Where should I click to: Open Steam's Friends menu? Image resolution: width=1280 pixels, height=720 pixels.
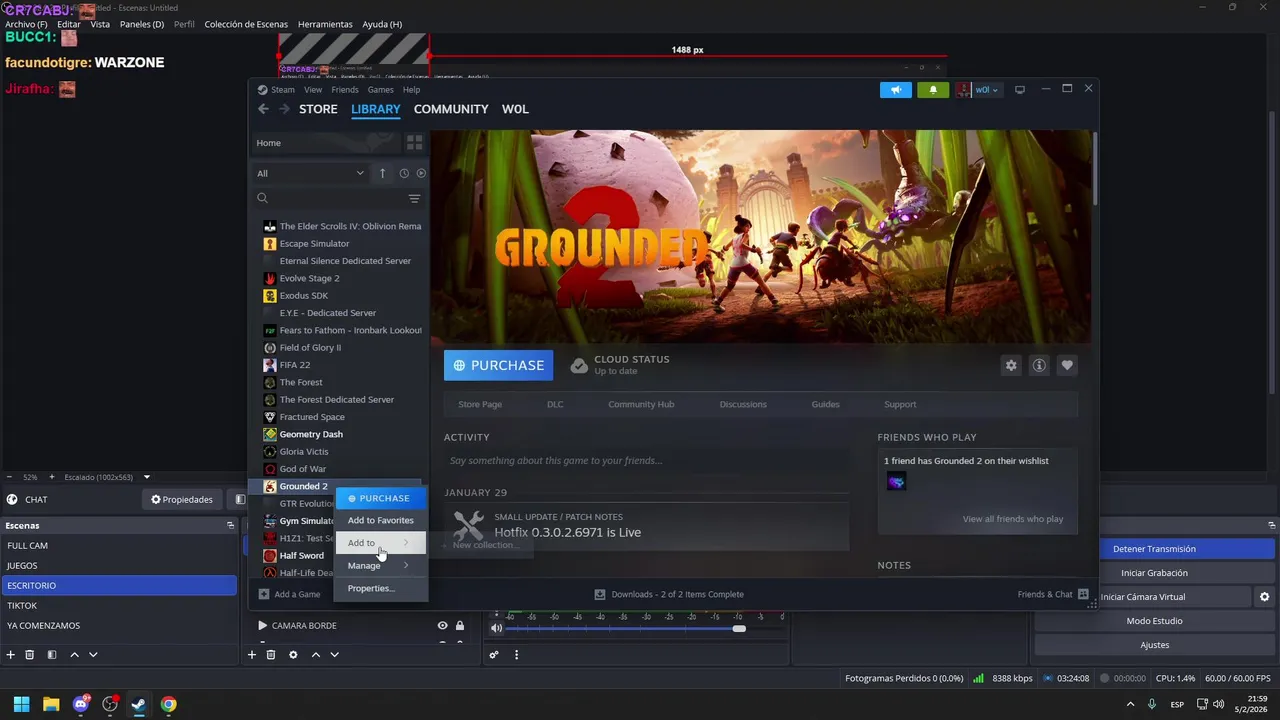345,90
